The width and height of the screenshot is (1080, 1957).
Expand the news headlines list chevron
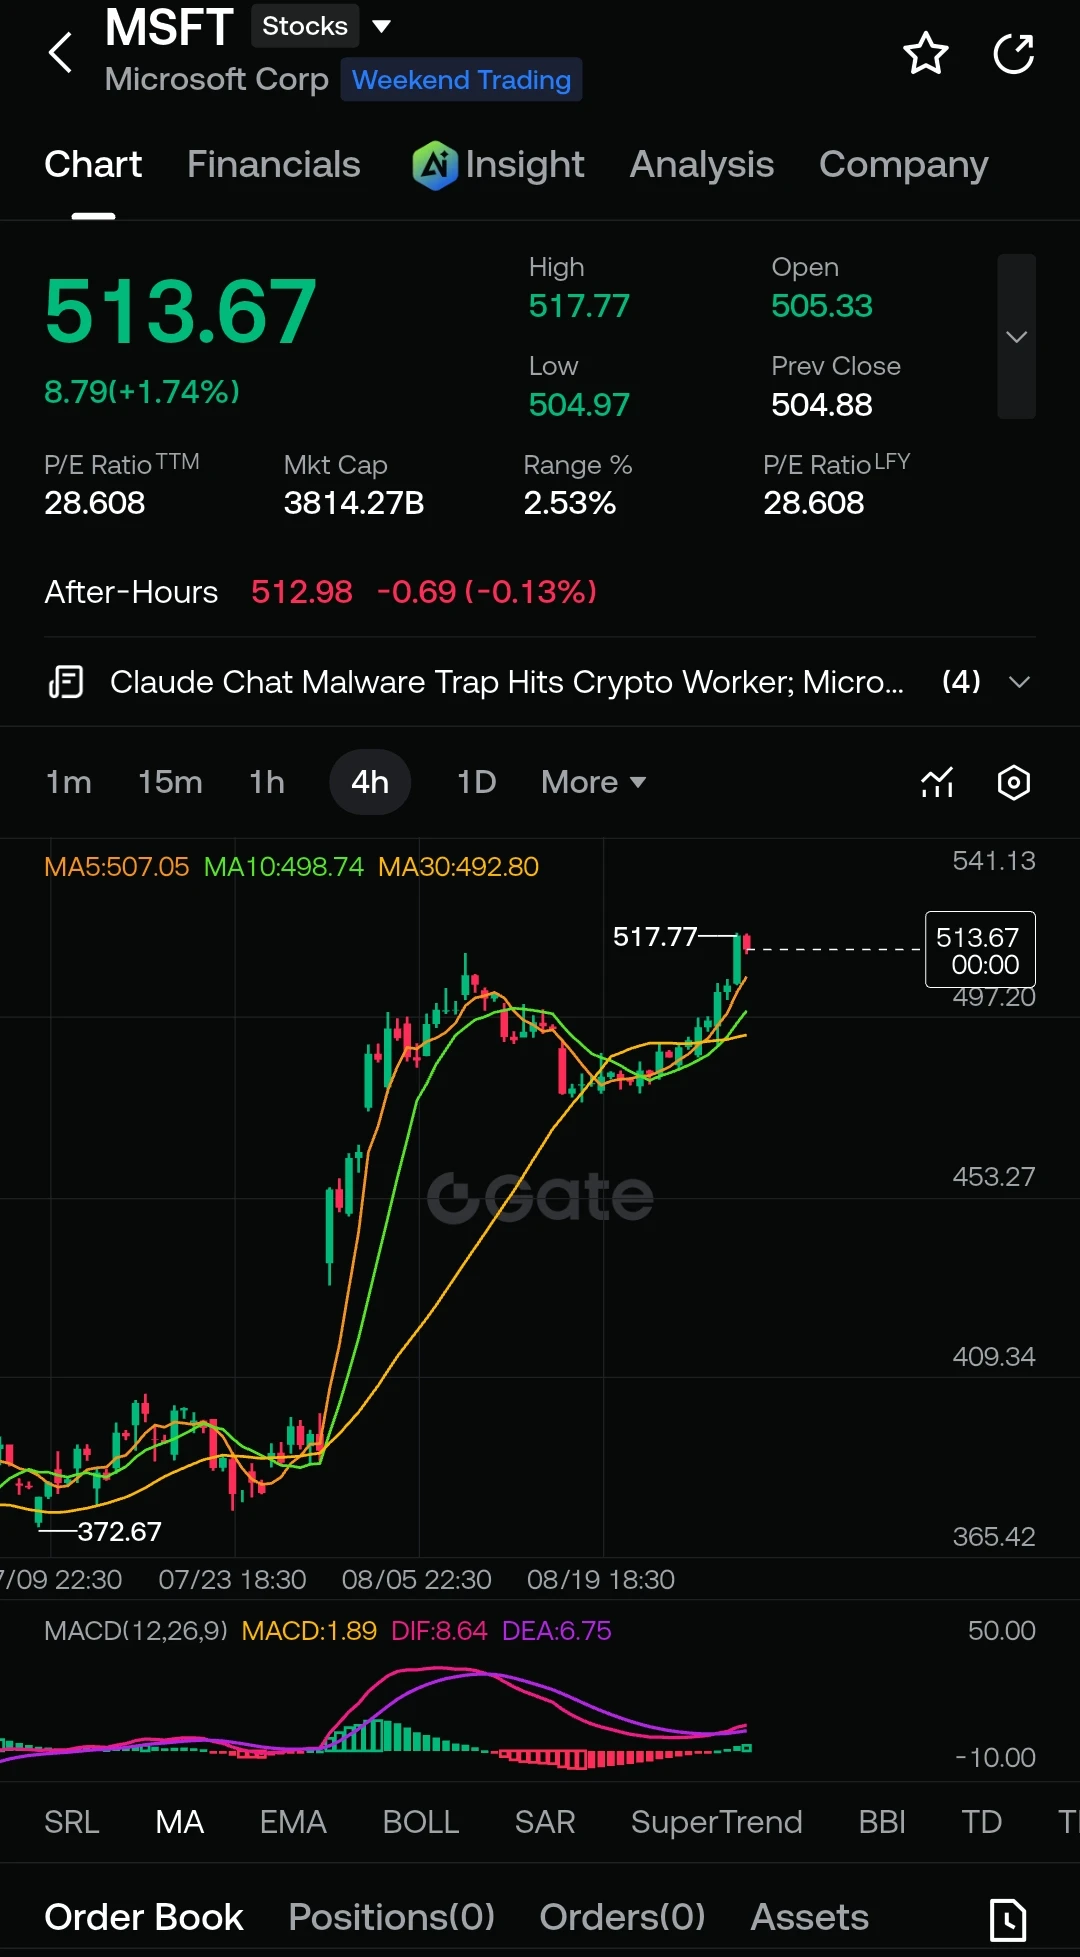[x=1019, y=682]
